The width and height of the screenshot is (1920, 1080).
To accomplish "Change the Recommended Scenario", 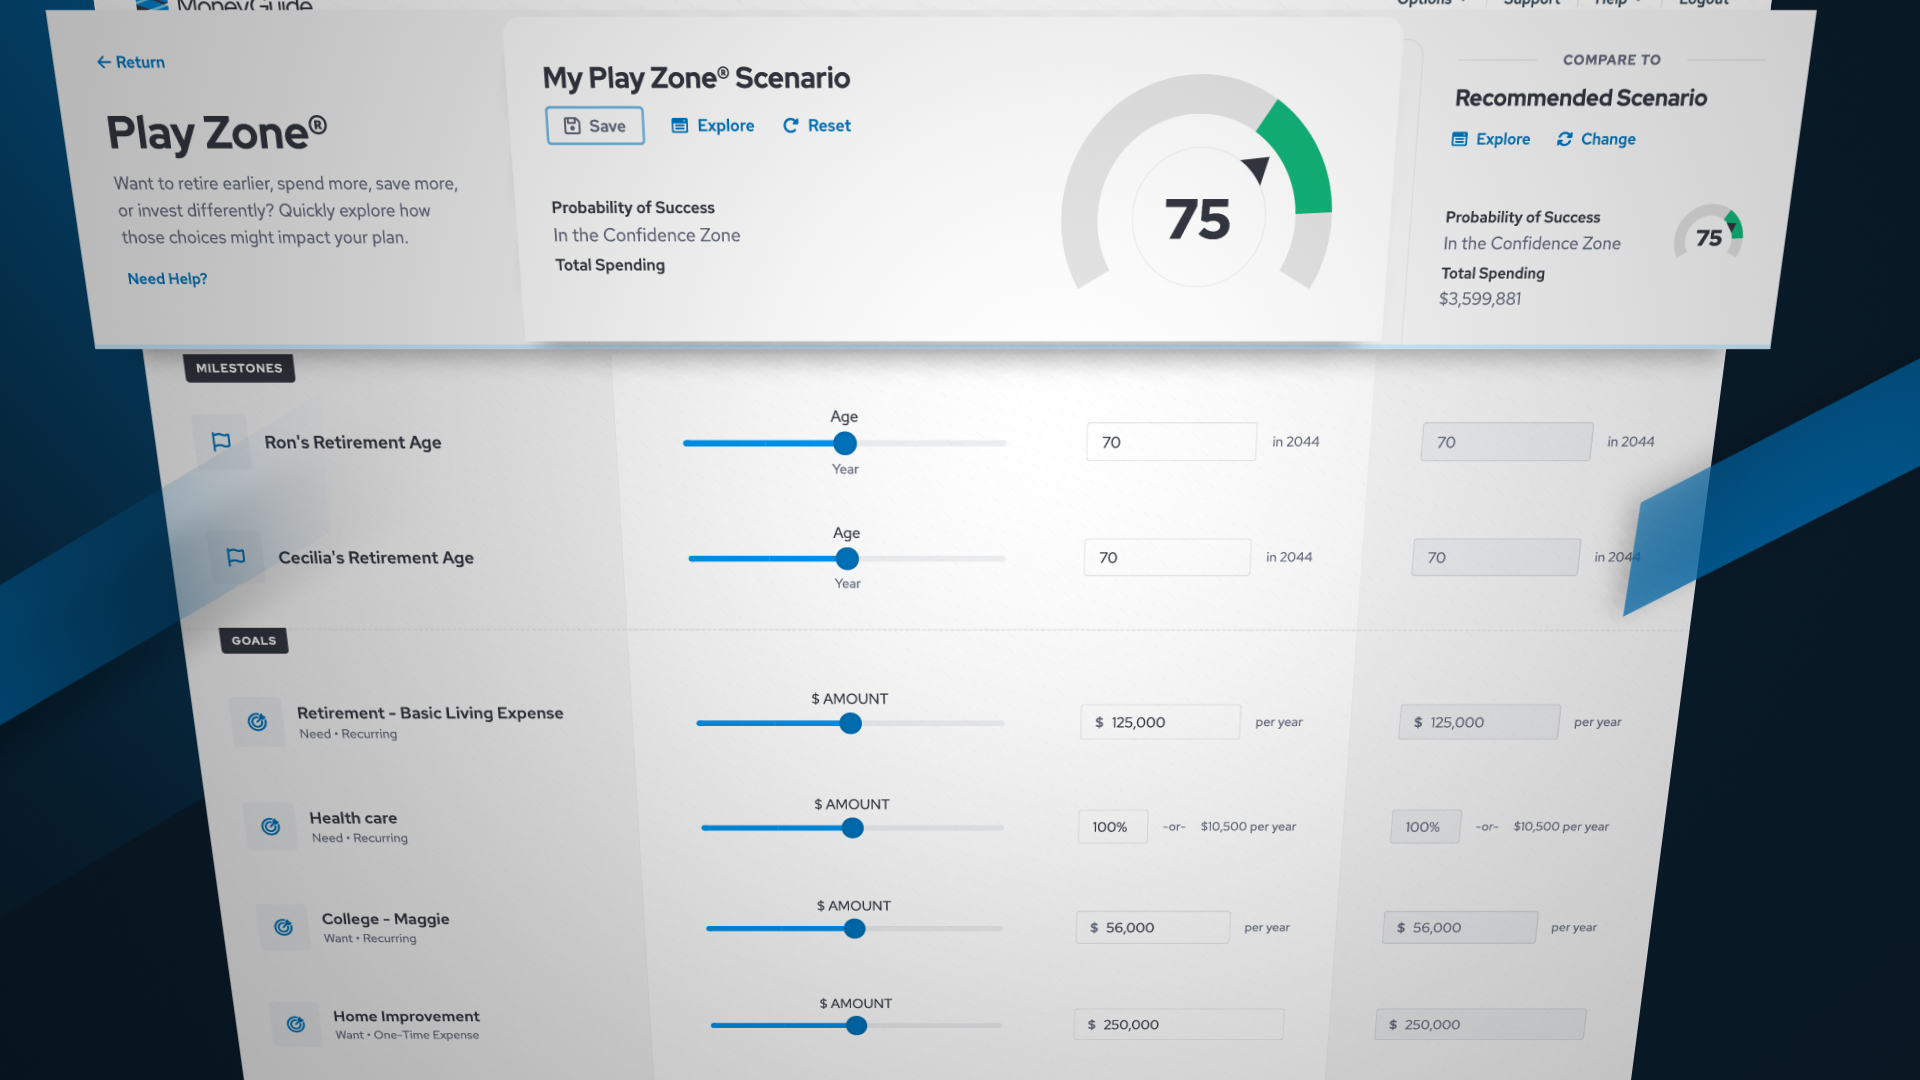I will tap(1596, 139).
